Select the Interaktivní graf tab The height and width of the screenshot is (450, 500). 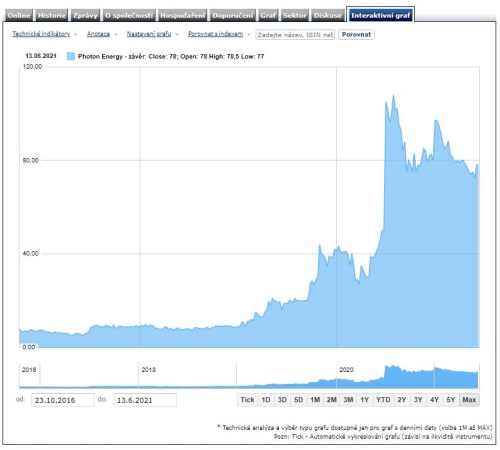pos(380,15)
